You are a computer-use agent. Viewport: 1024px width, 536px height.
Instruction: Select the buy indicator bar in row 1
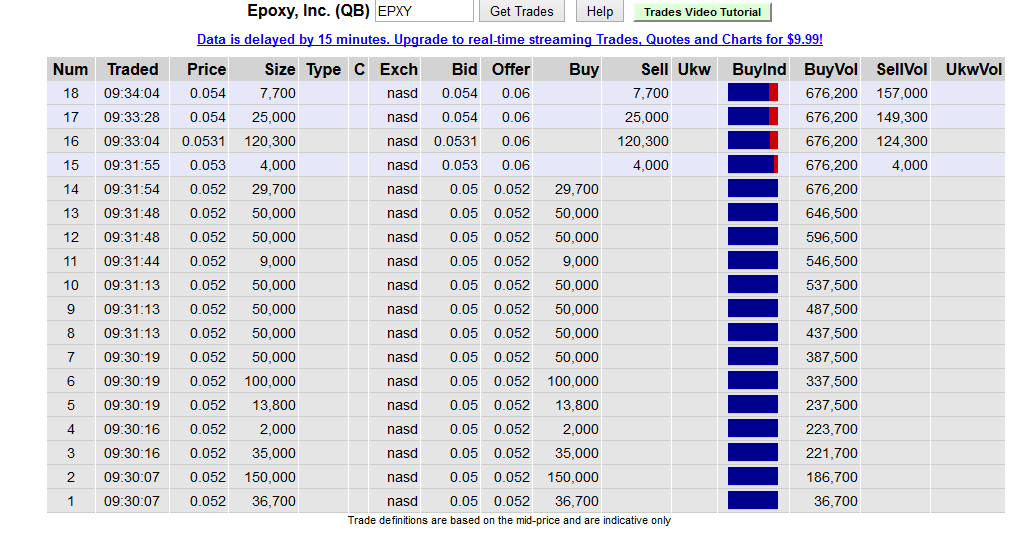[753, 501]
